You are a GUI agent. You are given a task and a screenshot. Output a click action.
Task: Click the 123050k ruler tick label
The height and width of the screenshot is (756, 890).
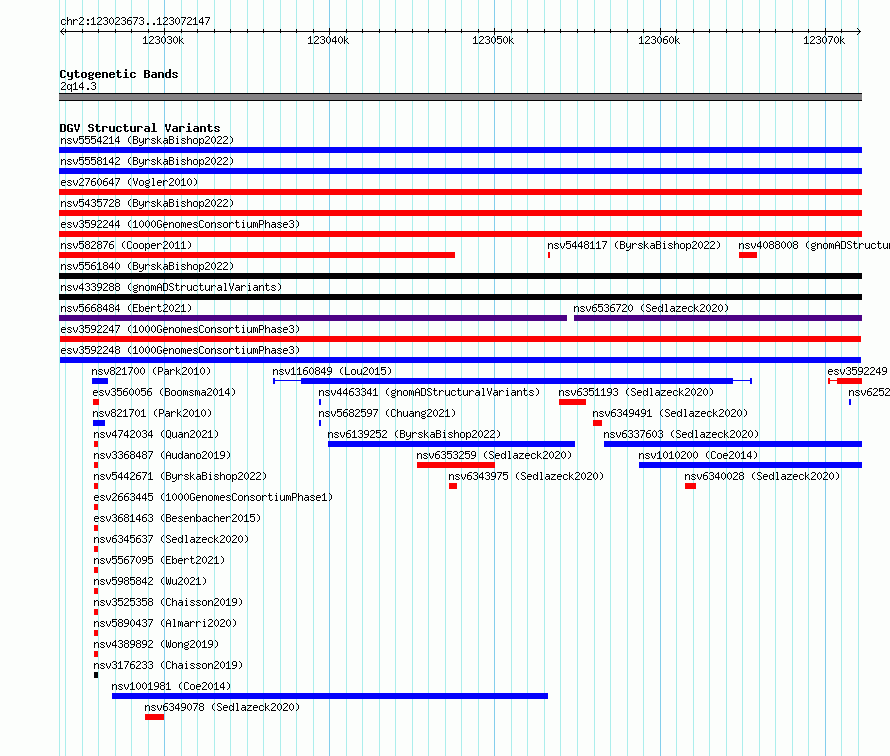tap(493, 40)
